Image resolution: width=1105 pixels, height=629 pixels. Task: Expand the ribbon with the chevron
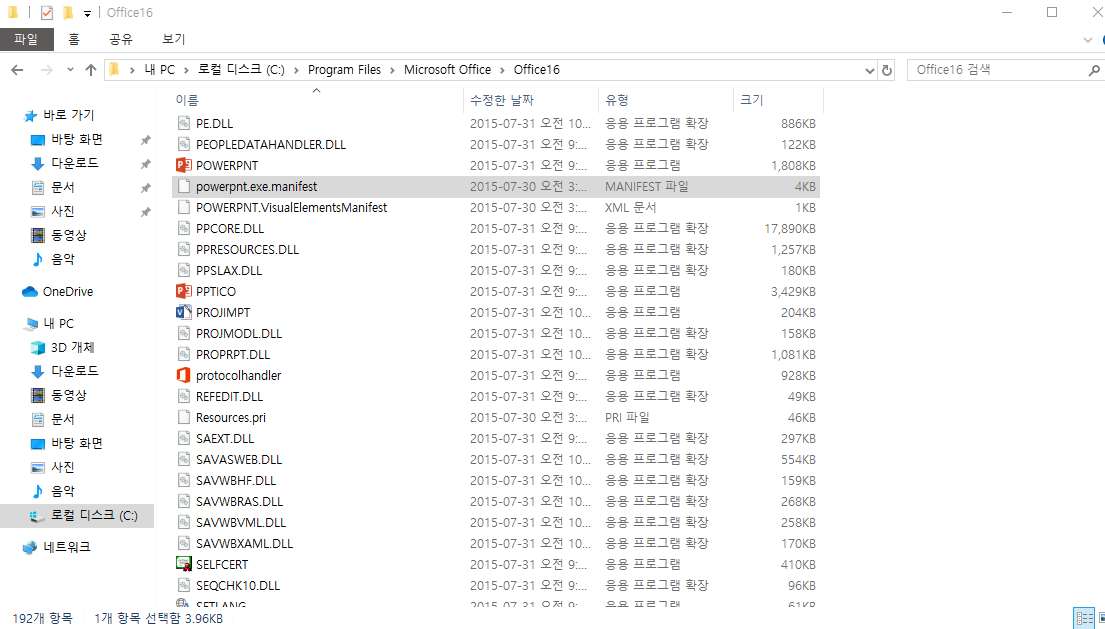[x=1087, y=39]
